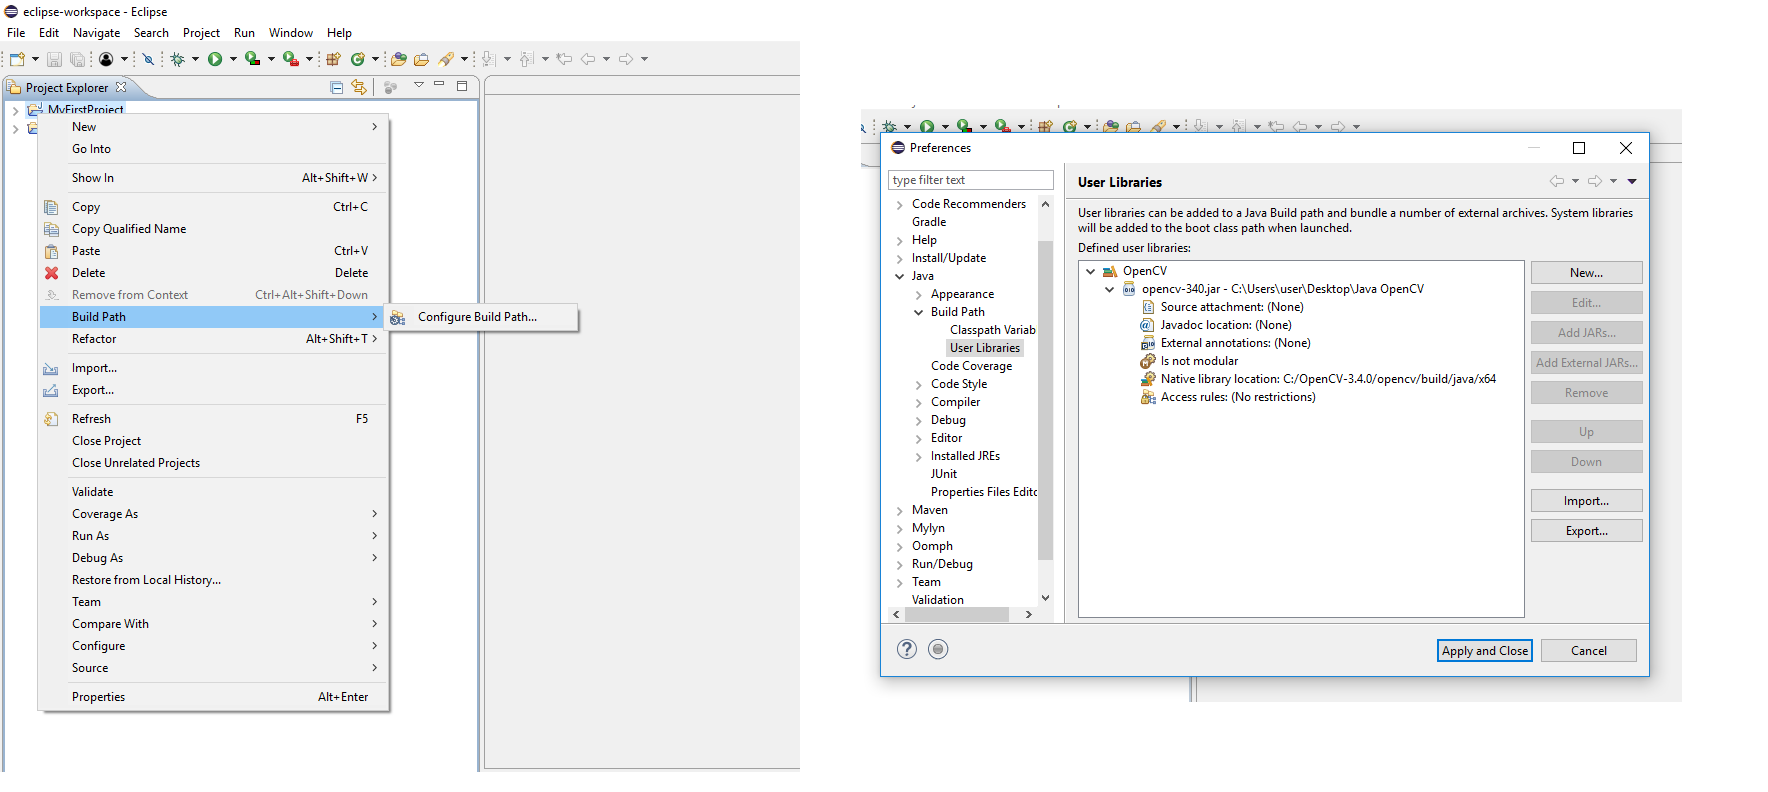The width and height of the screenshot is (1768, 792).
Task: Open the User Libraries header menu triangle
Action: click(x=1632, y=181)
